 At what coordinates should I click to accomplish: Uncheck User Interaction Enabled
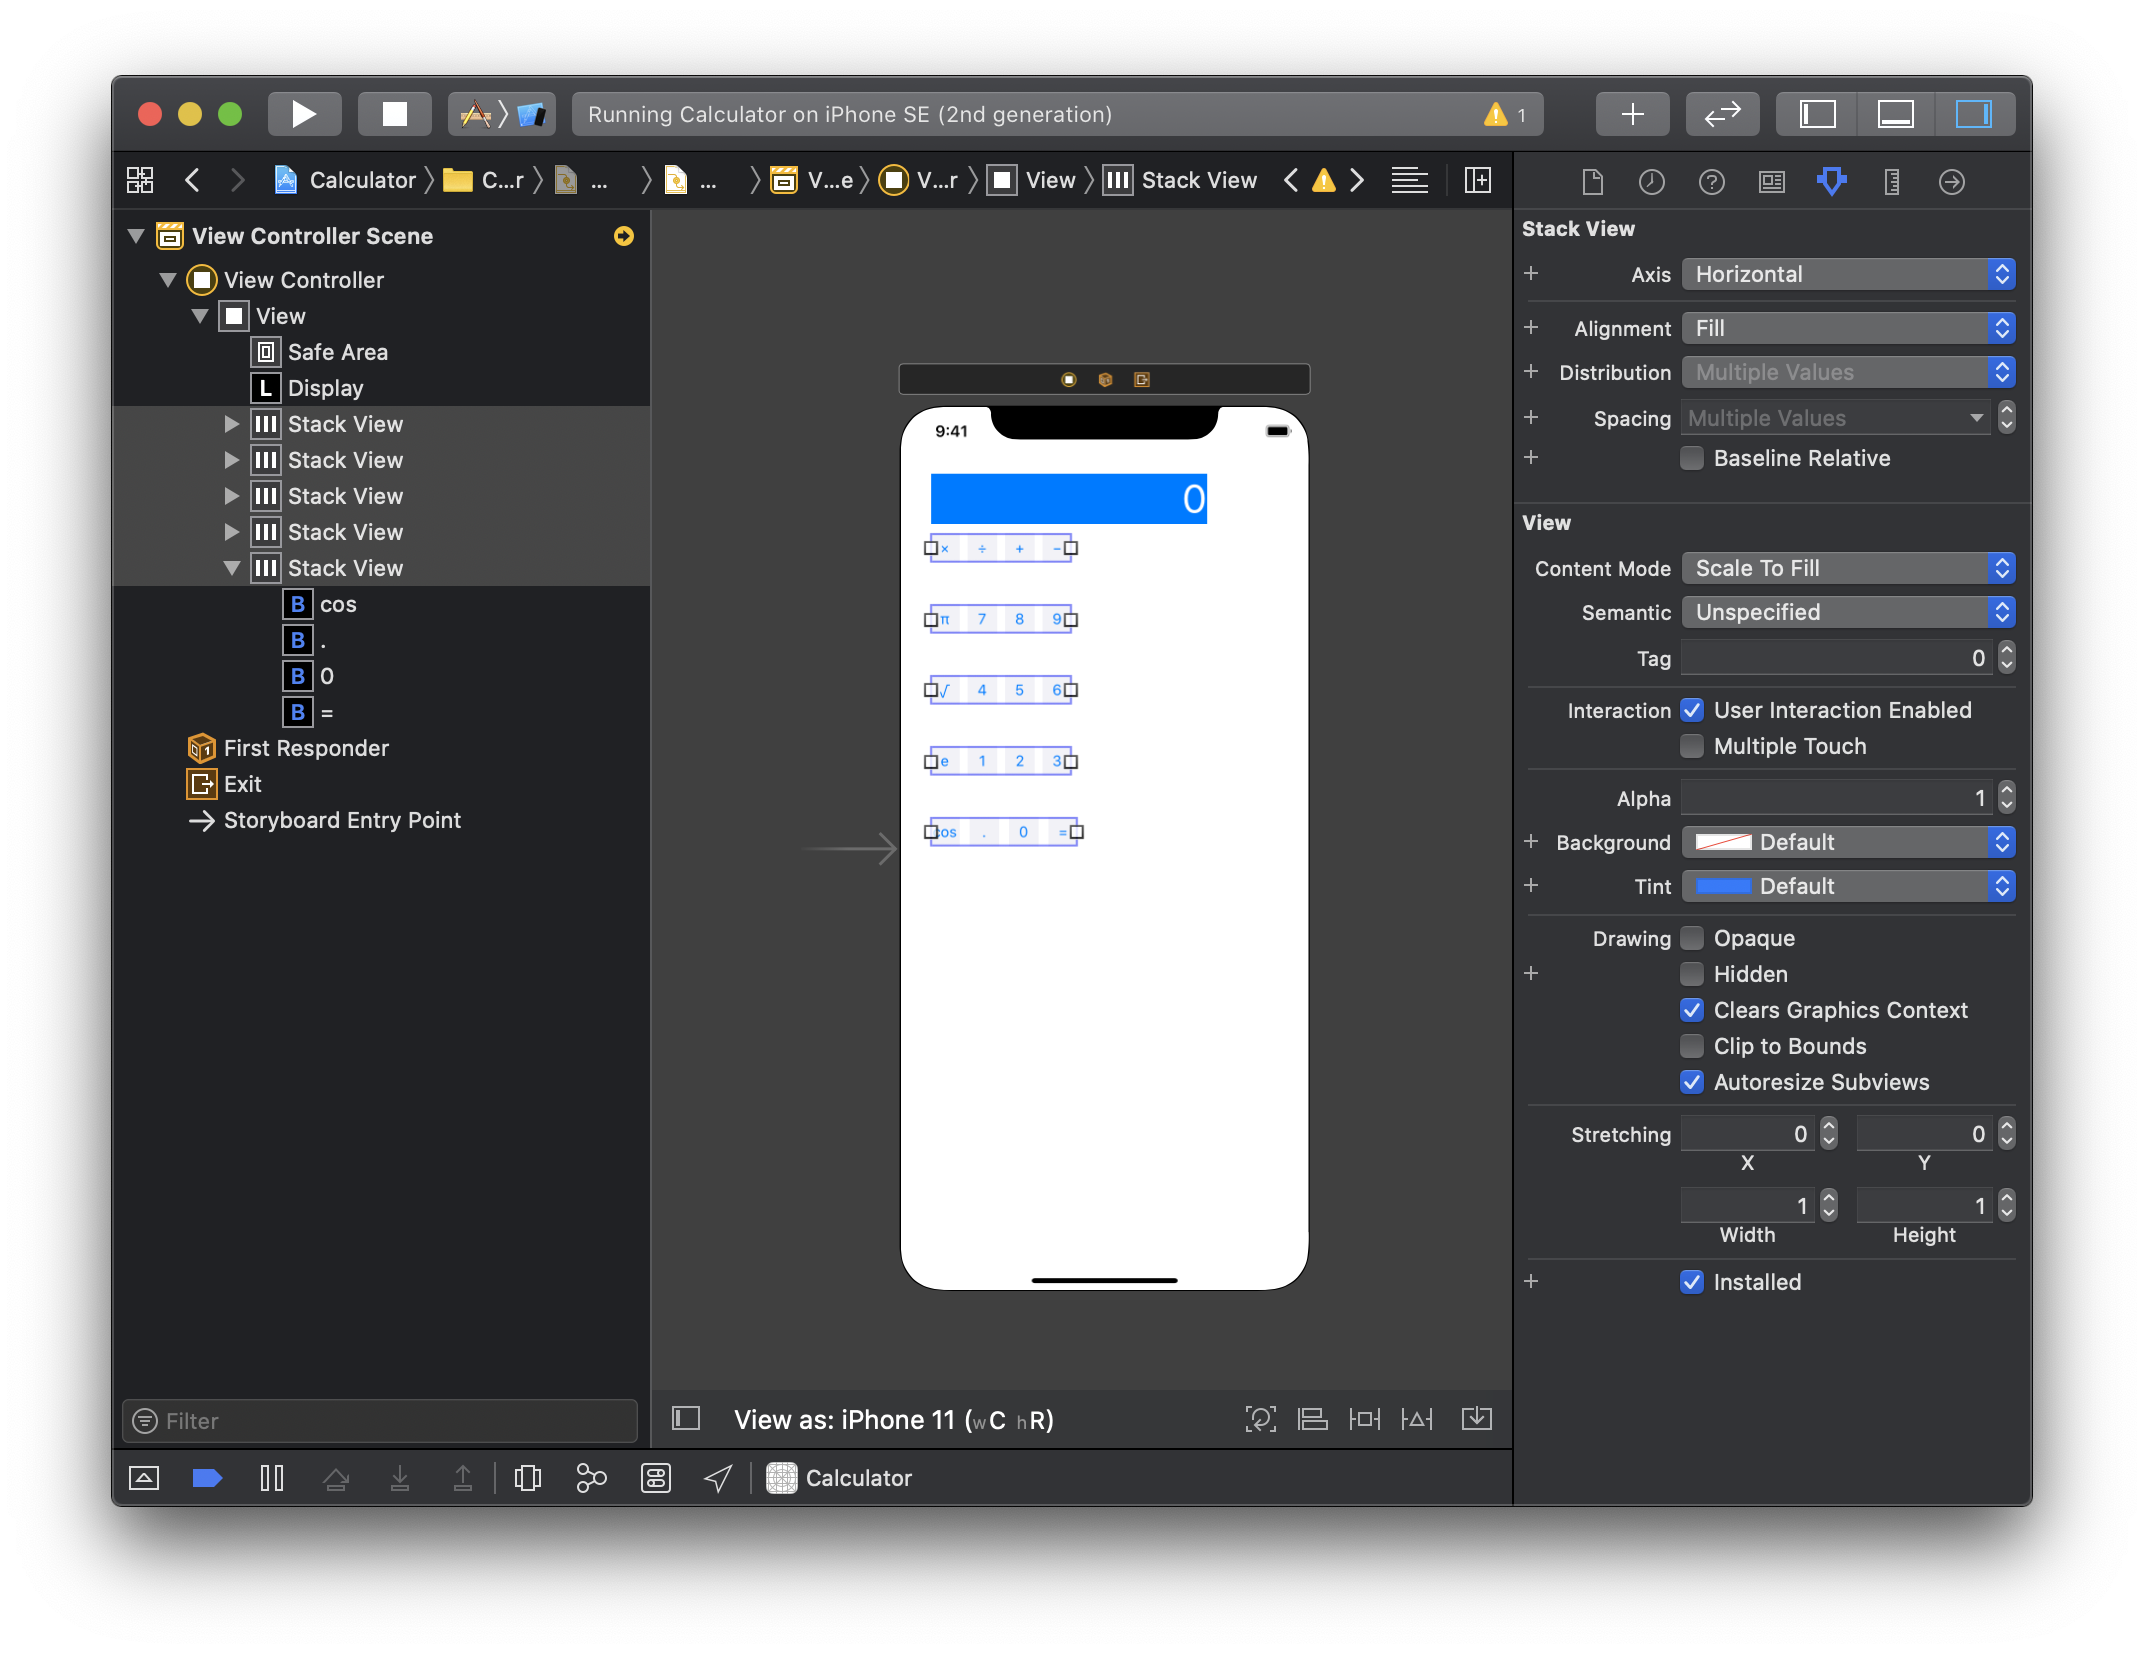[x=1692, y=710]
